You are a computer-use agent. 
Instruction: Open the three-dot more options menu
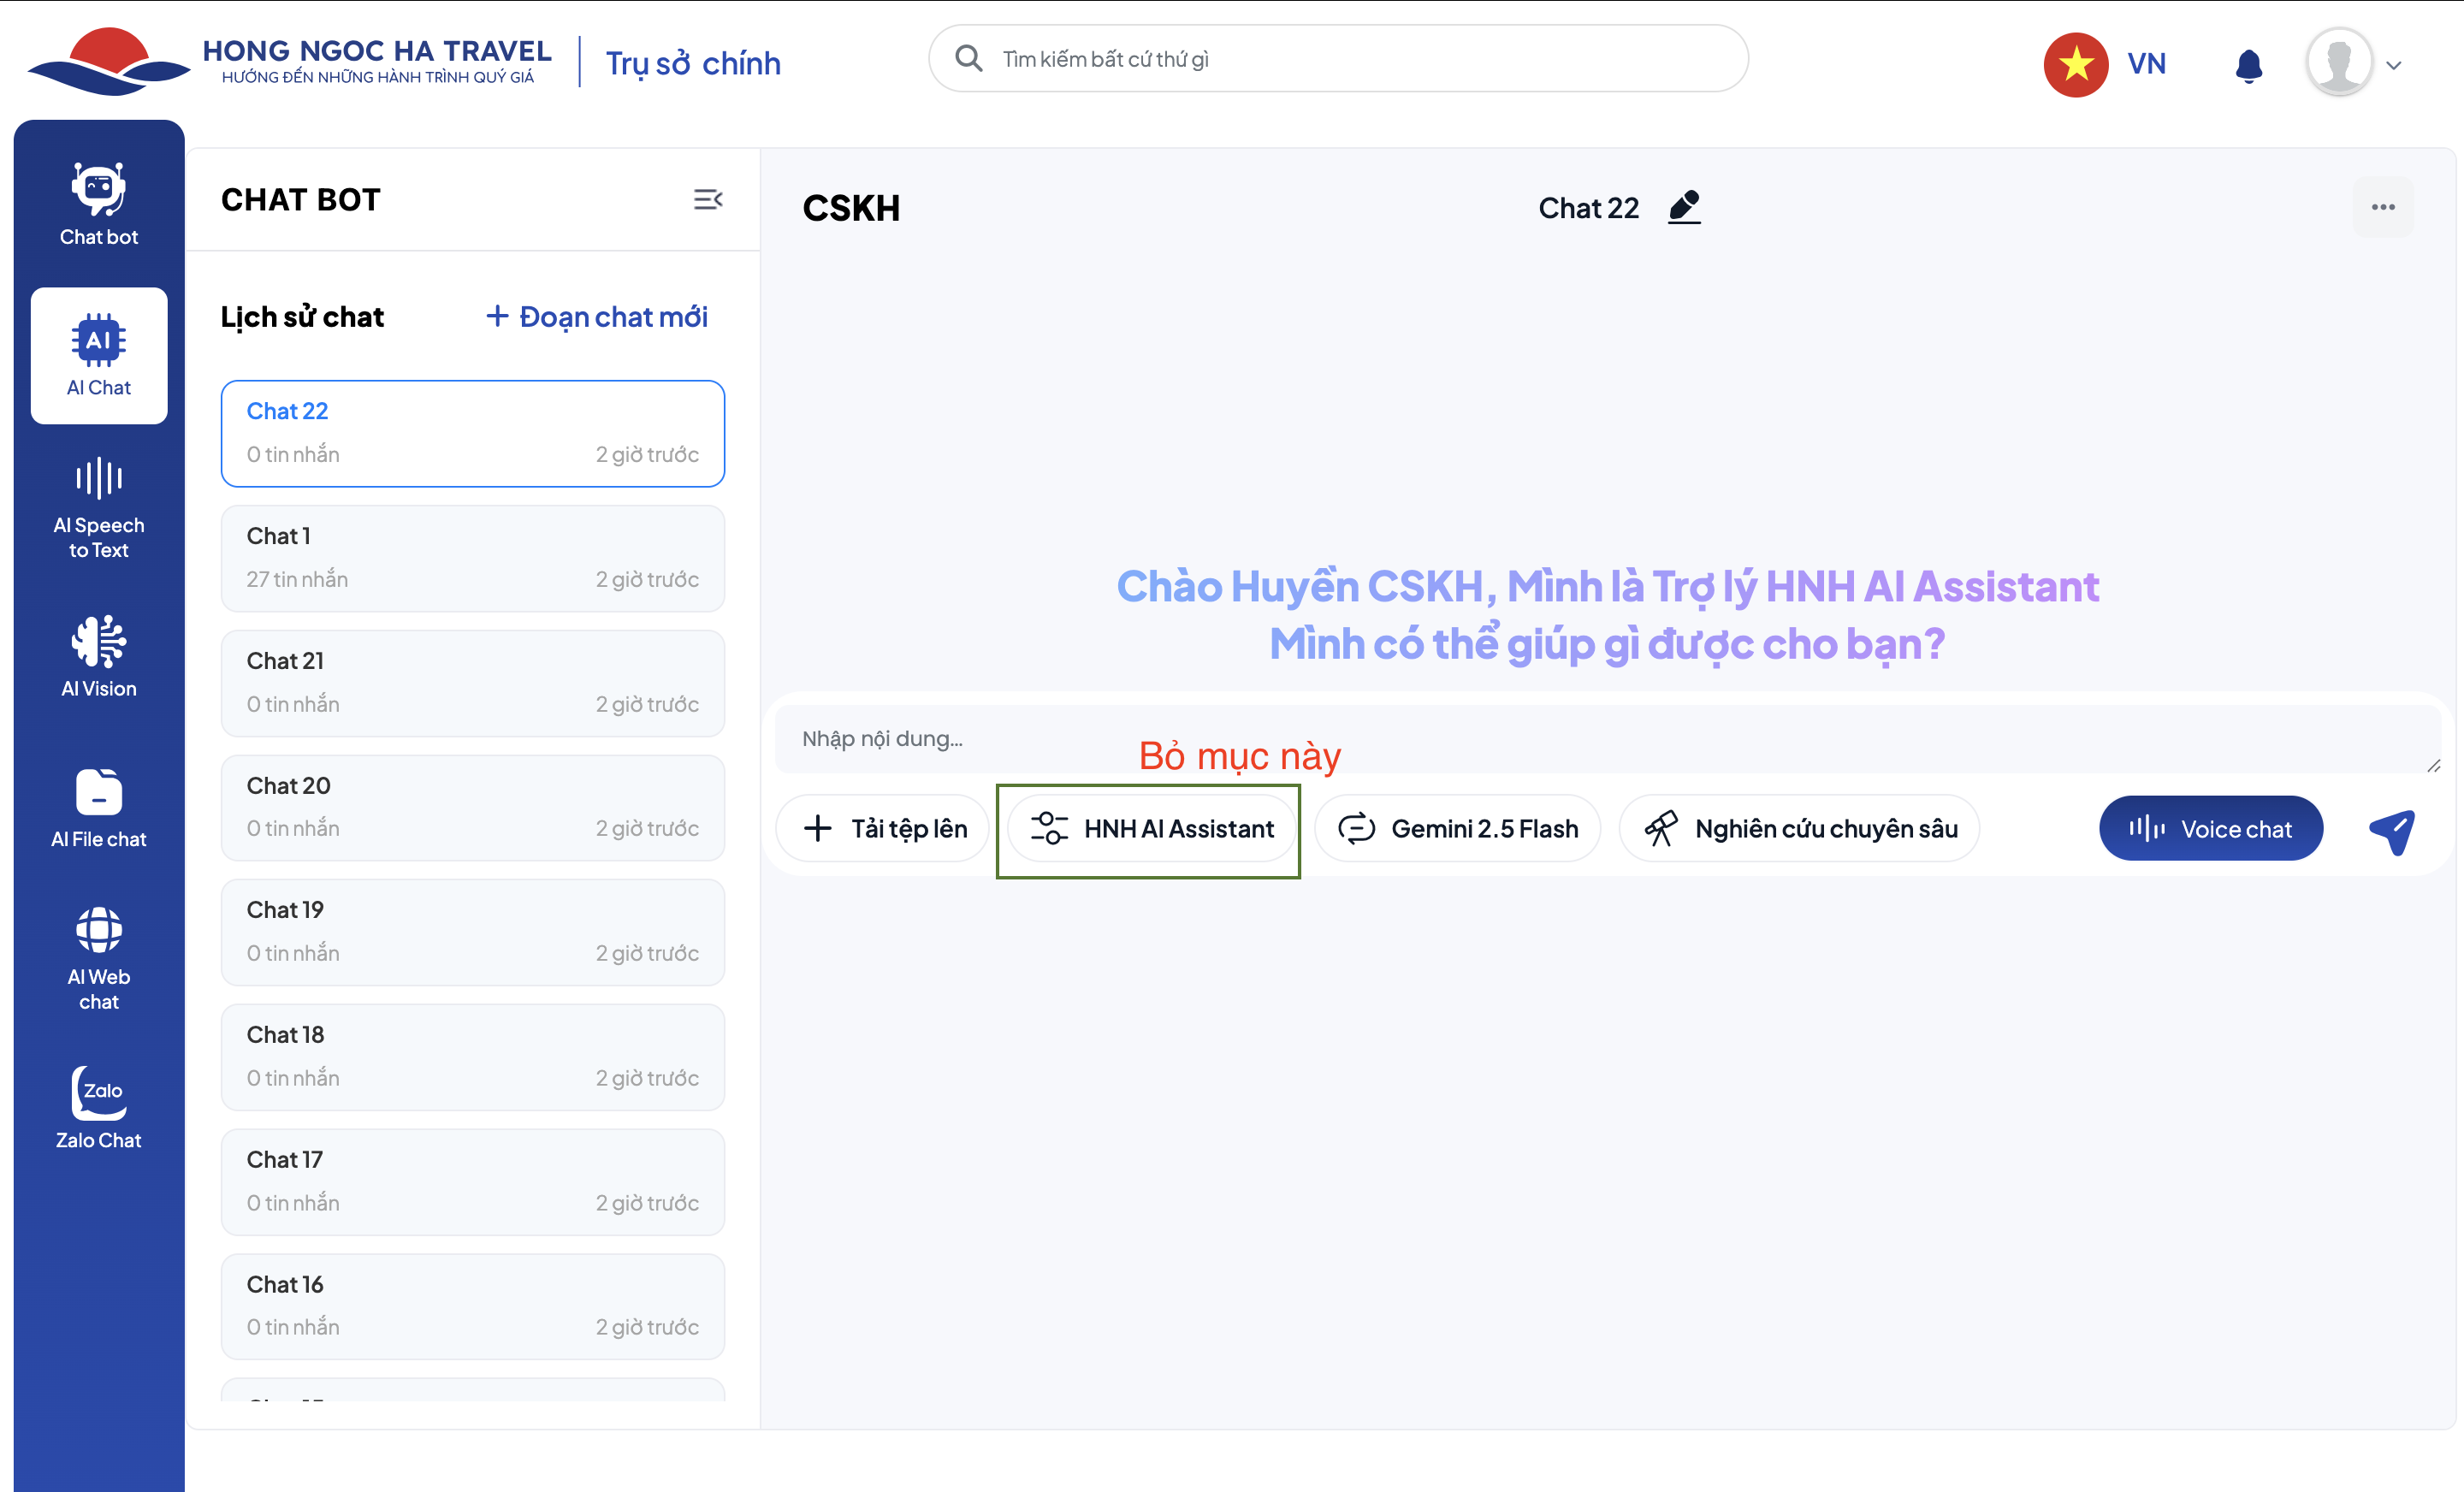tap(2383, 207)
